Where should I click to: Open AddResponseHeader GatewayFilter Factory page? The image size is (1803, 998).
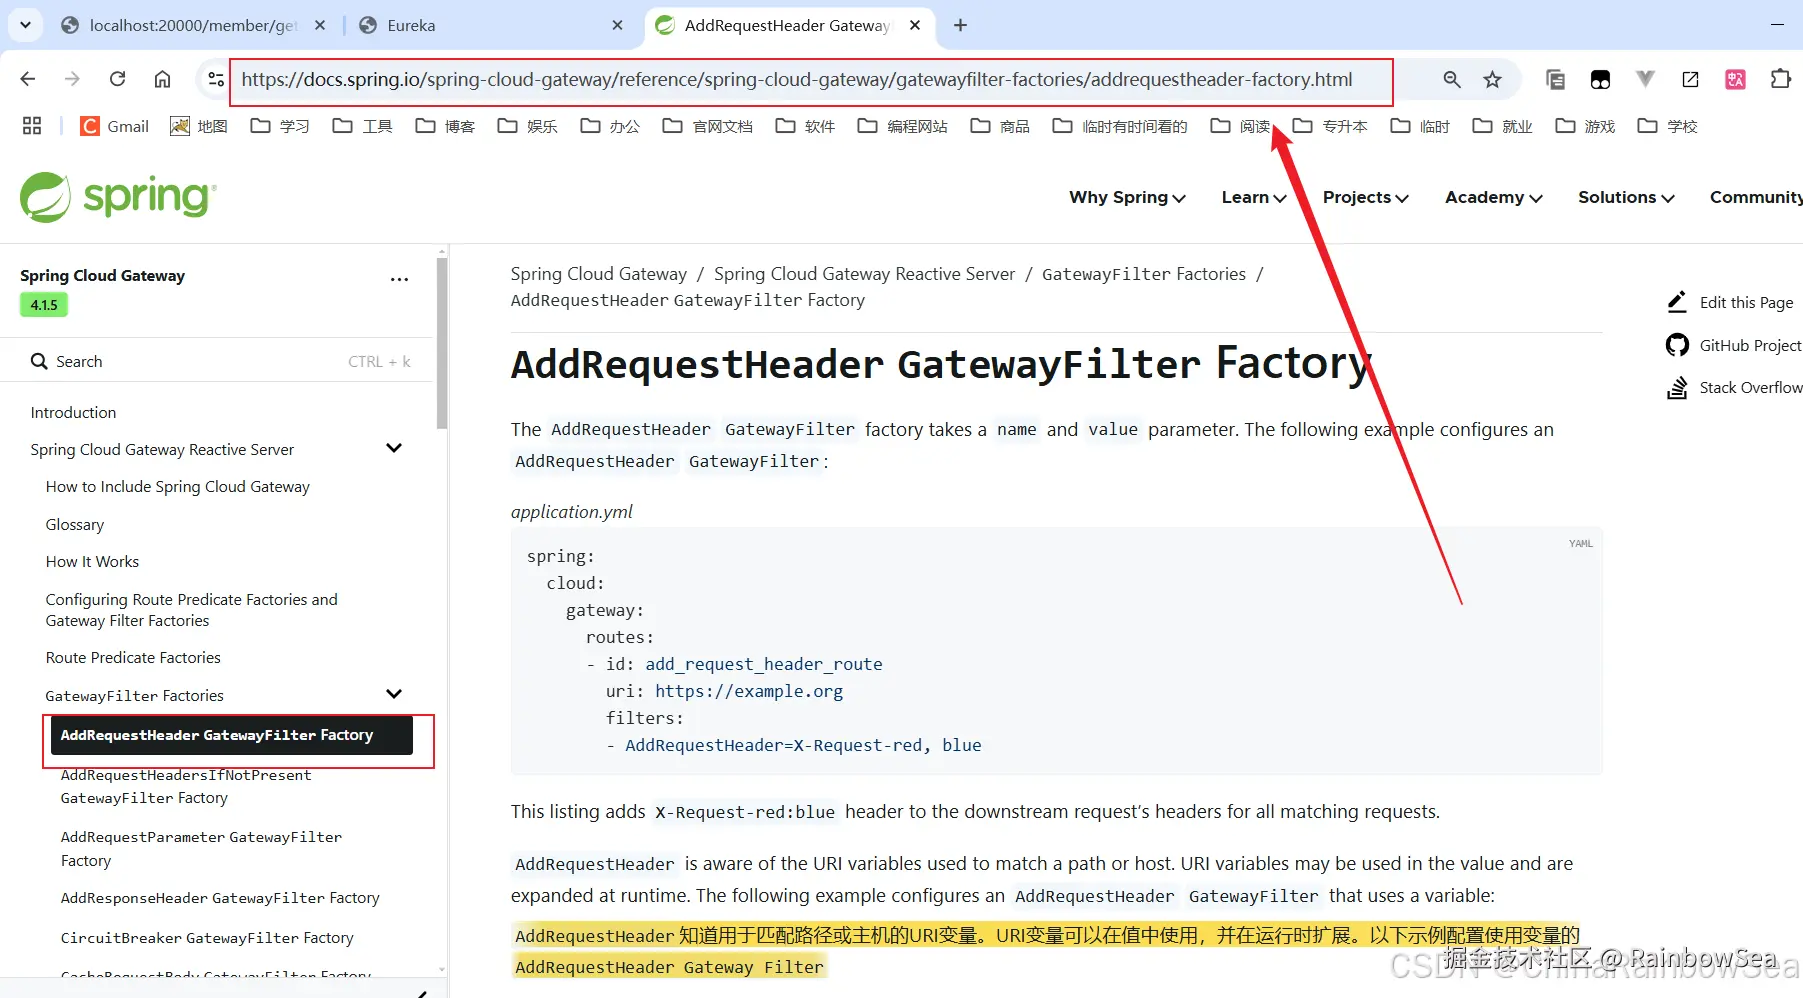220,898
